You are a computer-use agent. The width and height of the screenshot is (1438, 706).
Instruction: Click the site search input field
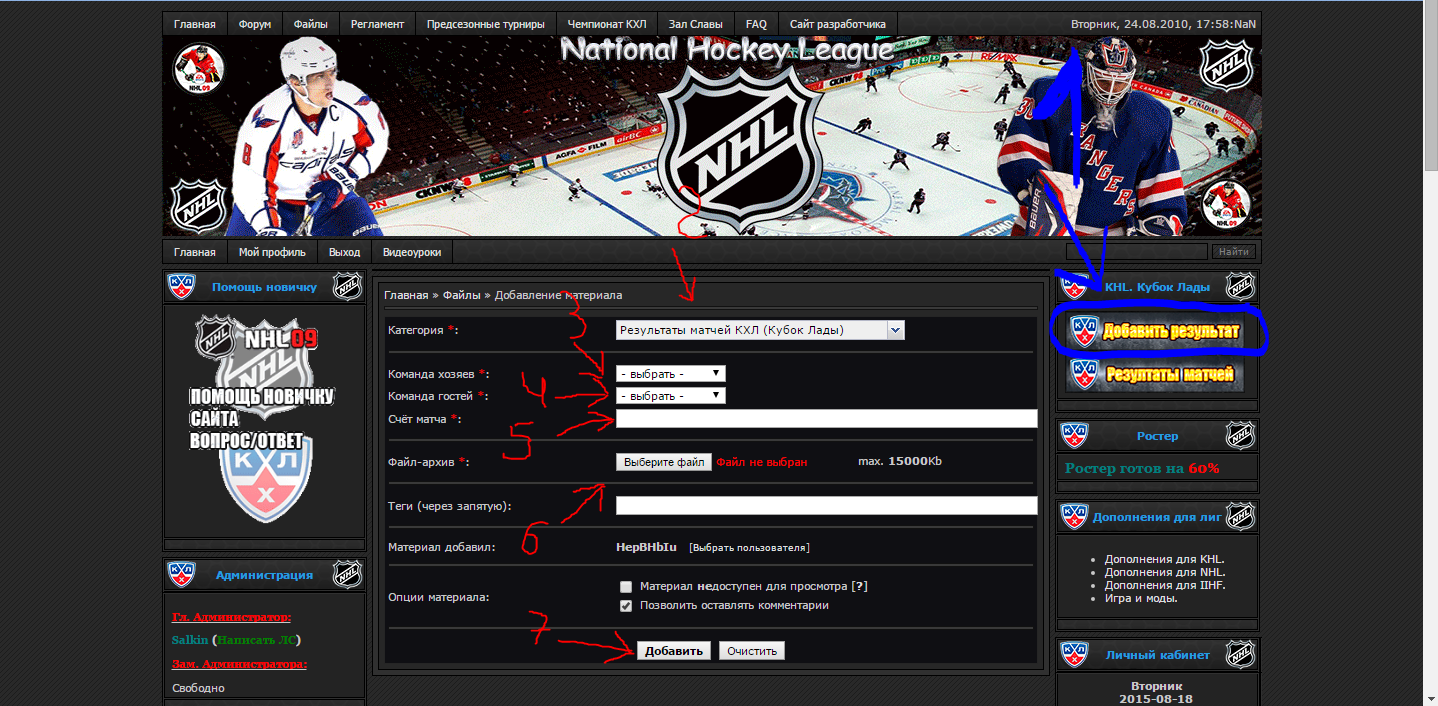1136,252
